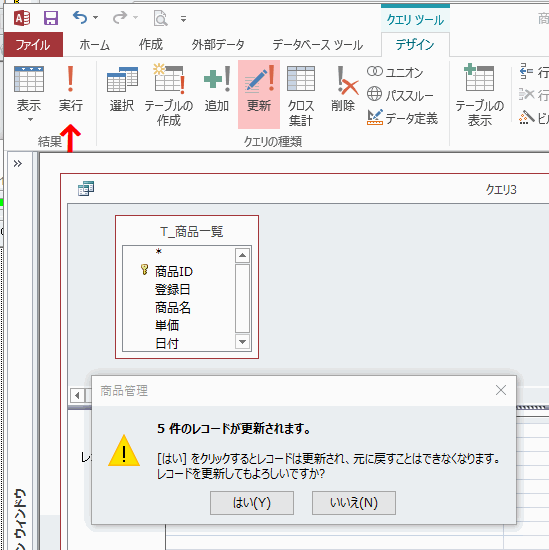The image size is (549, 550).
Task: Click the field list vertical scrollbar track
Action: point(242,298)
